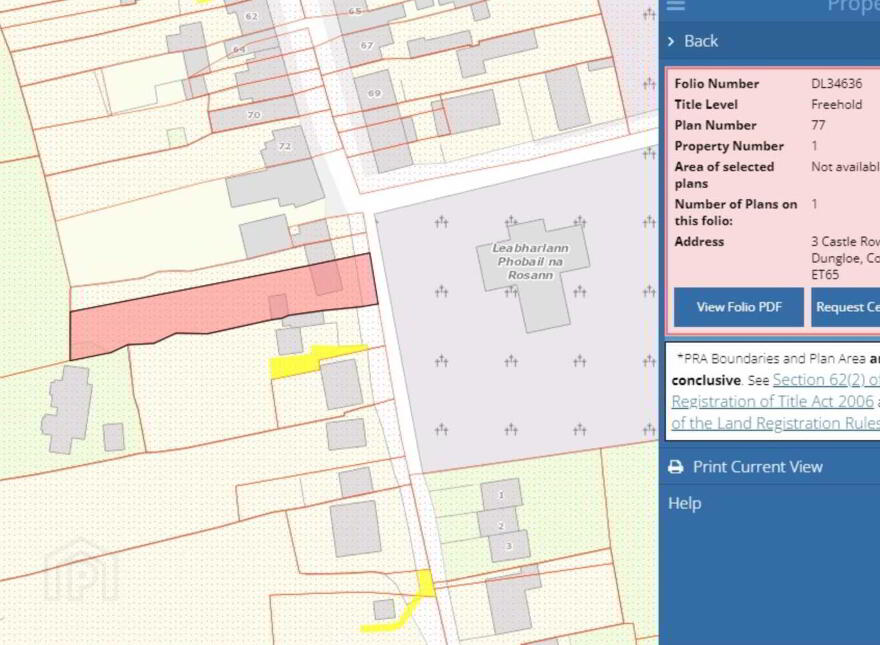
Task: Click the Request button beside View Folio PDF
Action: pos(845,307)
